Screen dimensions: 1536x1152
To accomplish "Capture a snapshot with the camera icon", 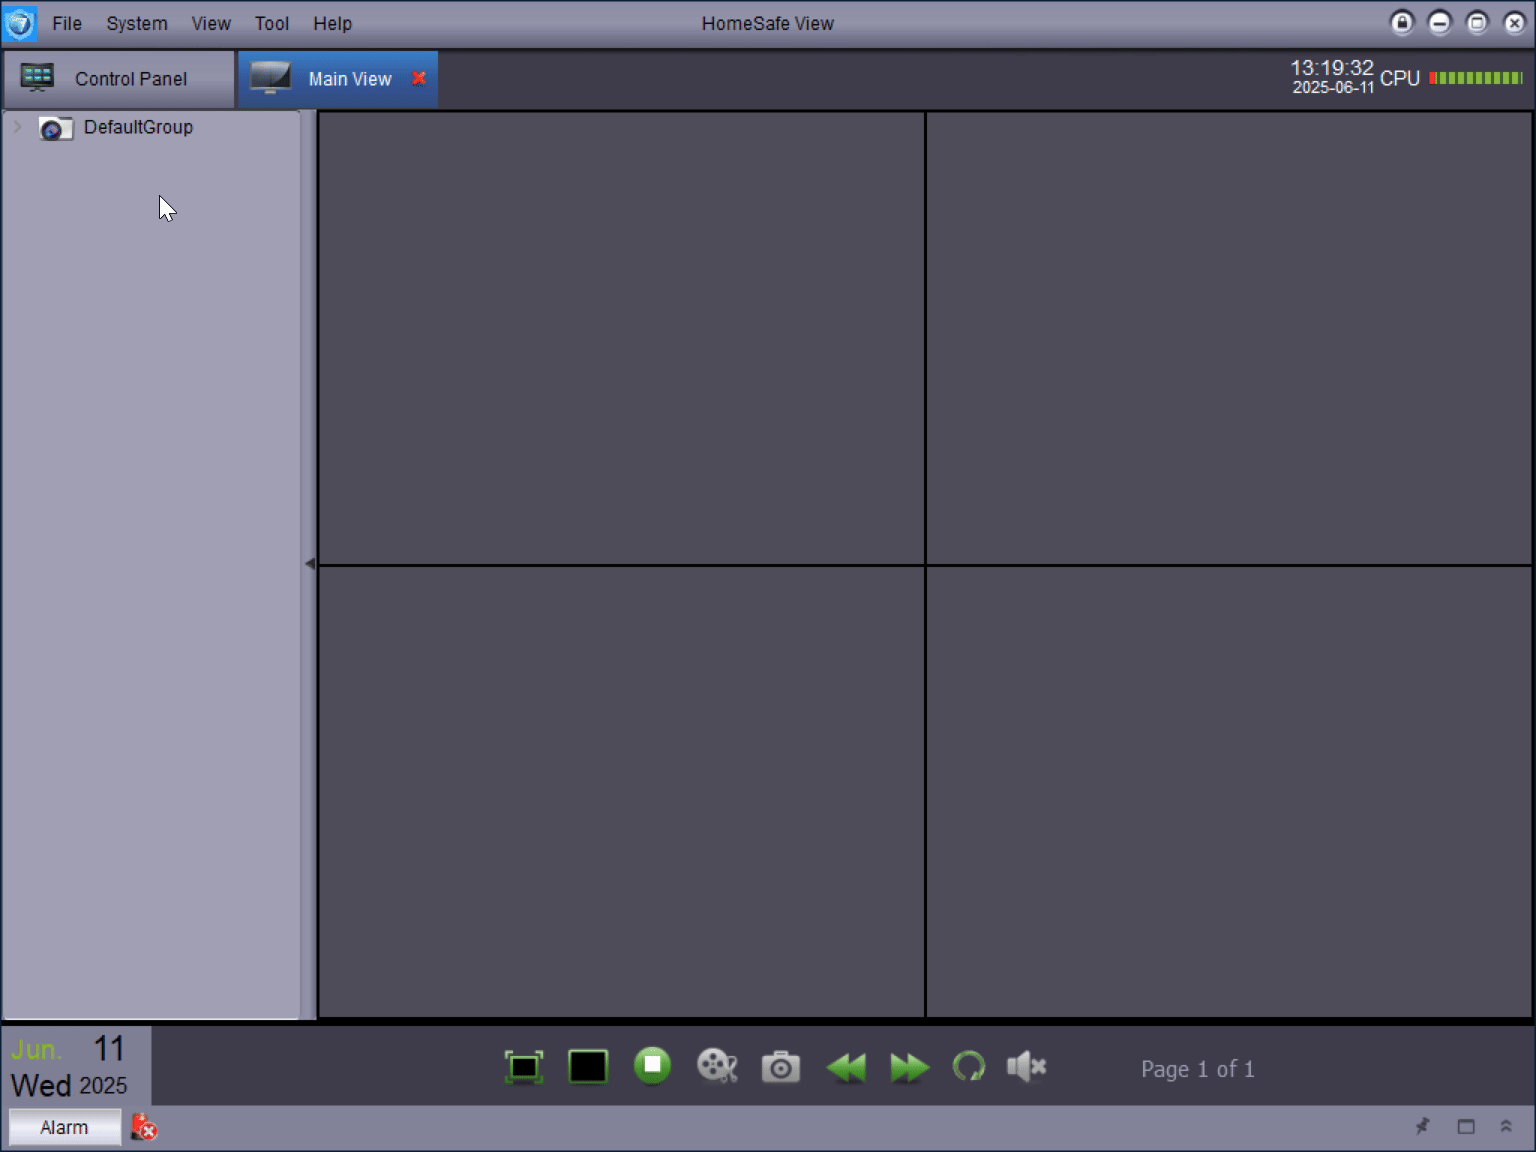I will pos(781,1067).
